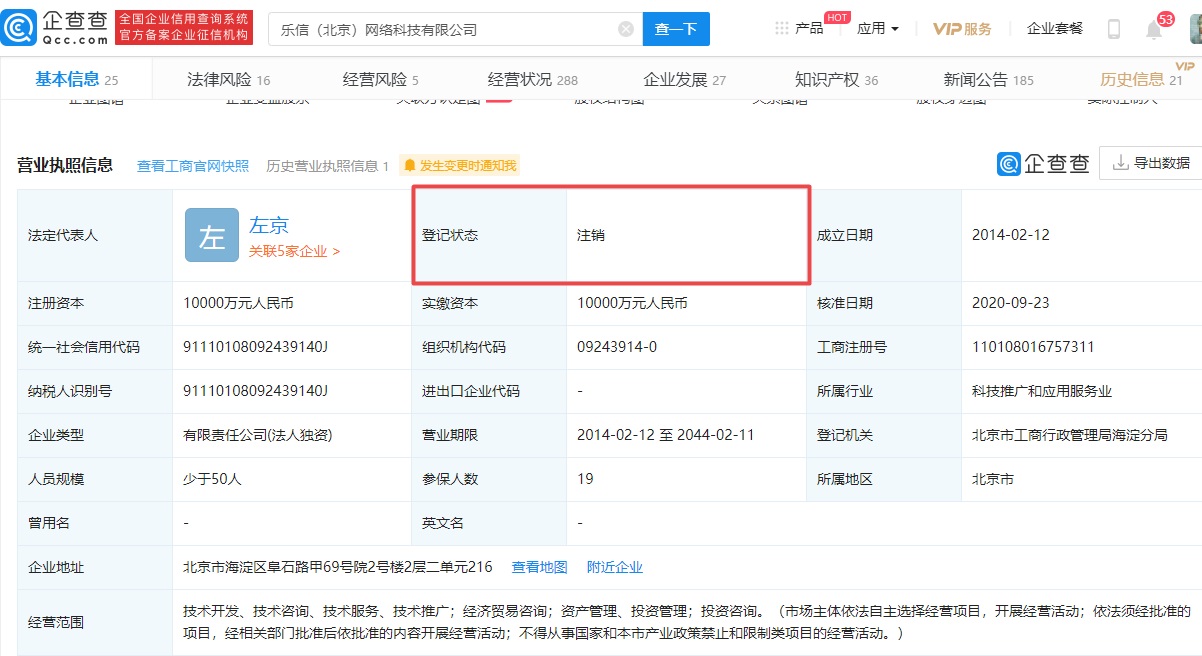This screenshot has height=656, width=1202.
Task: Open the grid apps menu beside 产品
Action: pos(786,28)
